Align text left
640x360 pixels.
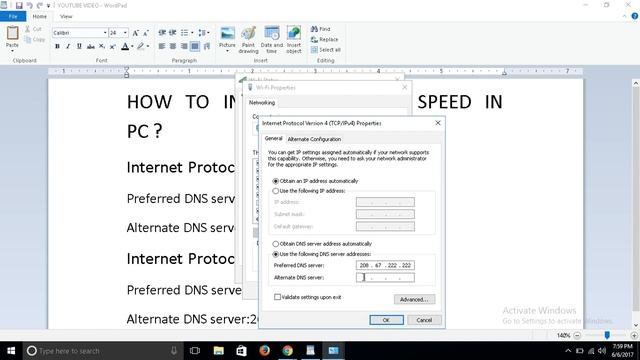click(162, 47)
